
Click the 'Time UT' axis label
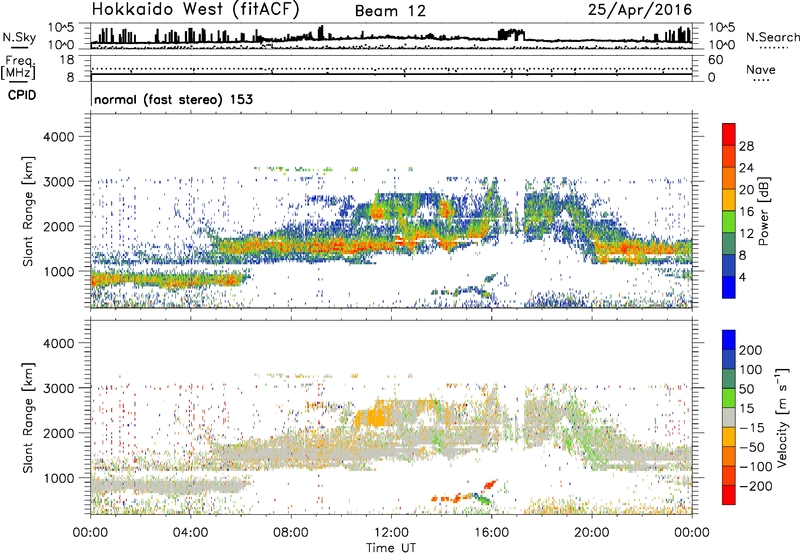pos(391,548)
